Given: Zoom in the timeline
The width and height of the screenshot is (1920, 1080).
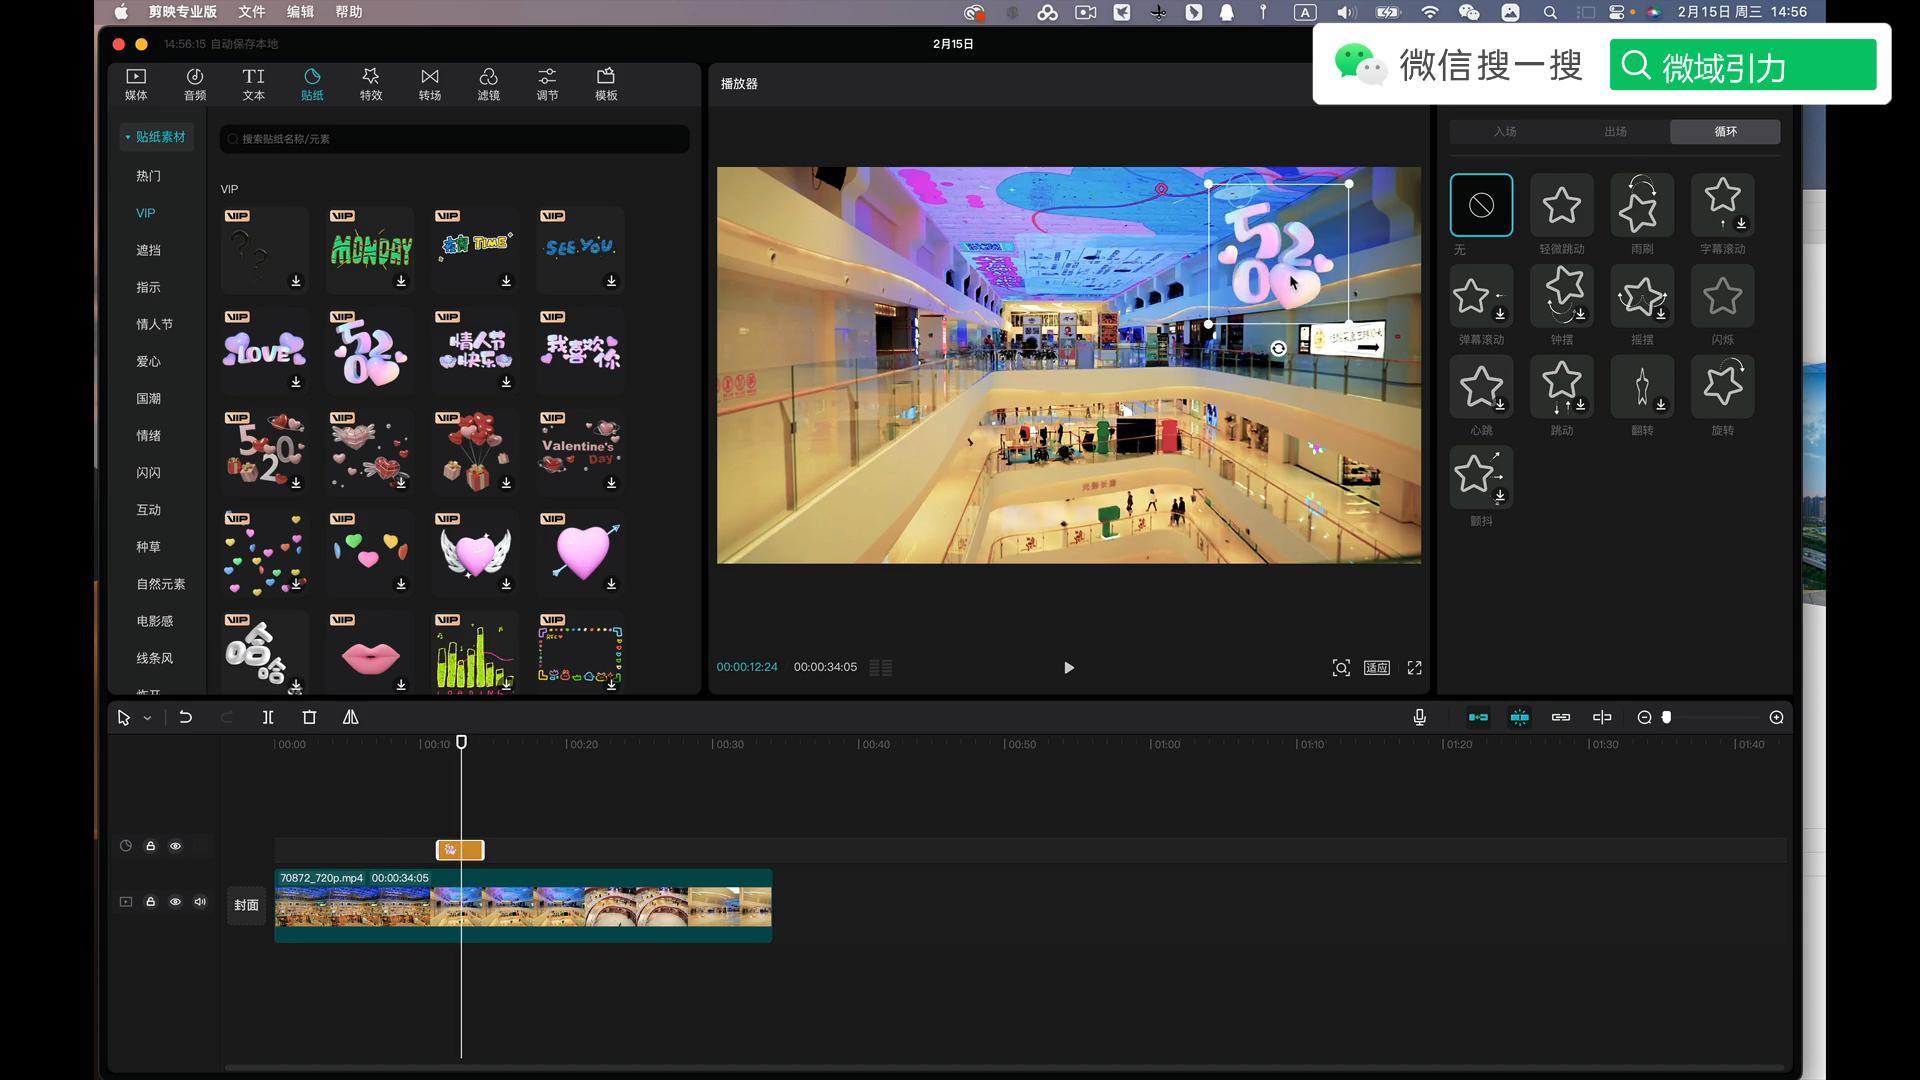Looking at the screenshot, I should [x=1776, y=717].
